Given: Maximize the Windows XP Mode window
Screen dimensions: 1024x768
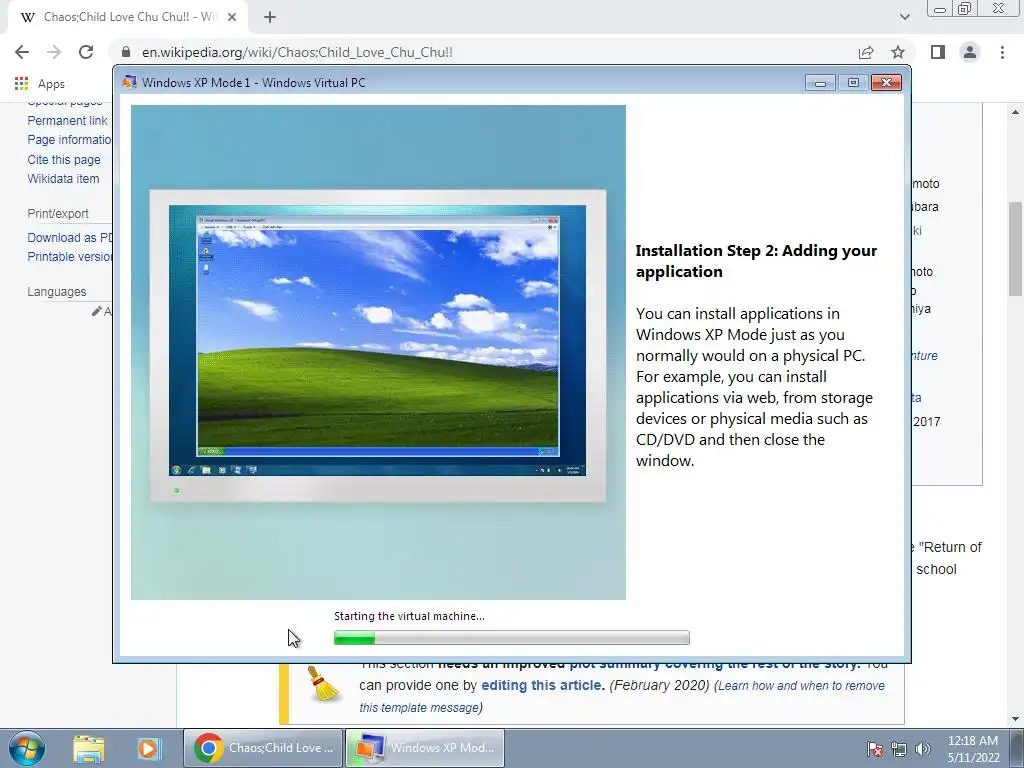Looking at the screenshot, I should pos(853,83).
